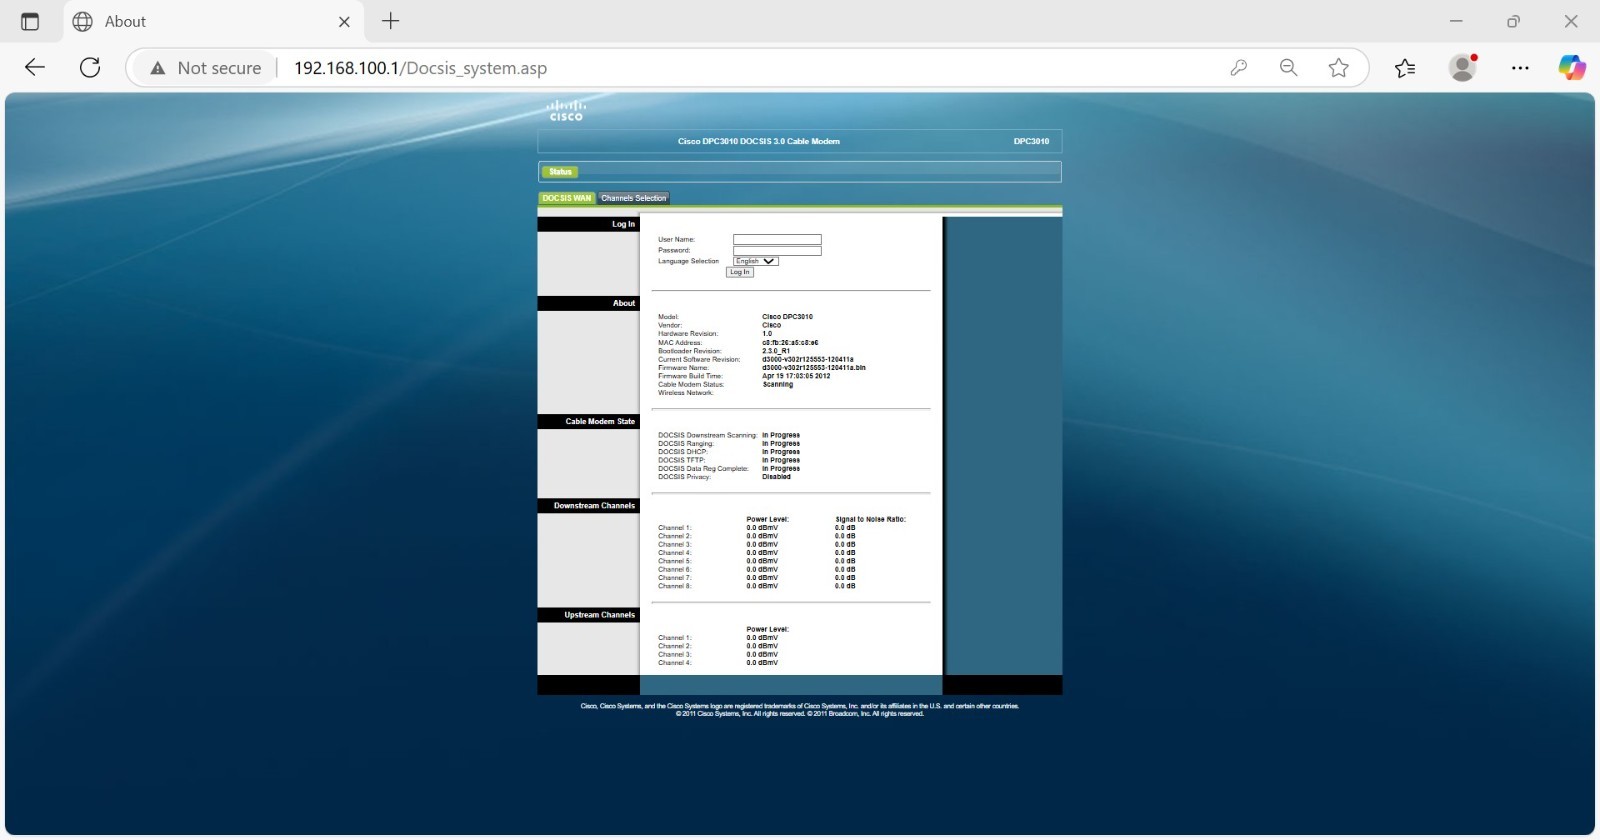Focus the Password field
The image size is (1600, 840).
click(x=777, y=251)
